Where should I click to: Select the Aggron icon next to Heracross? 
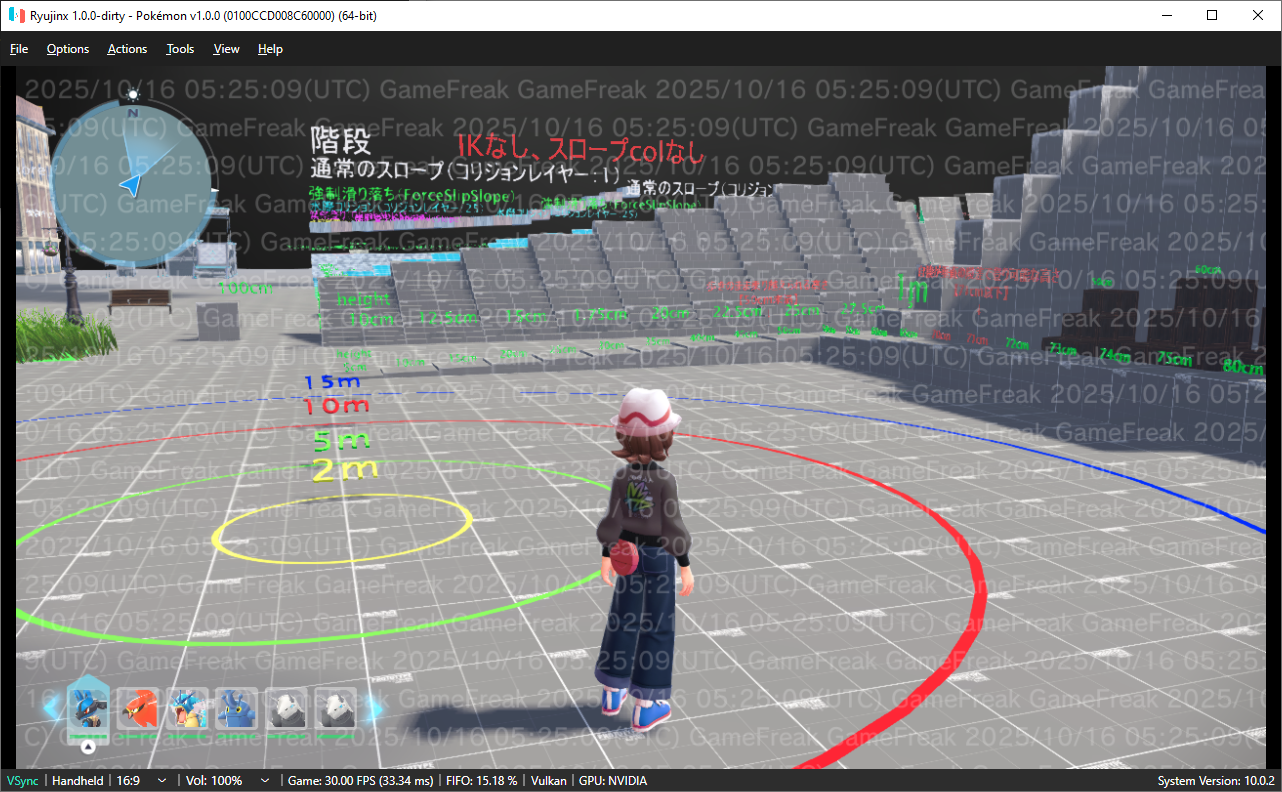click(287, 709)
